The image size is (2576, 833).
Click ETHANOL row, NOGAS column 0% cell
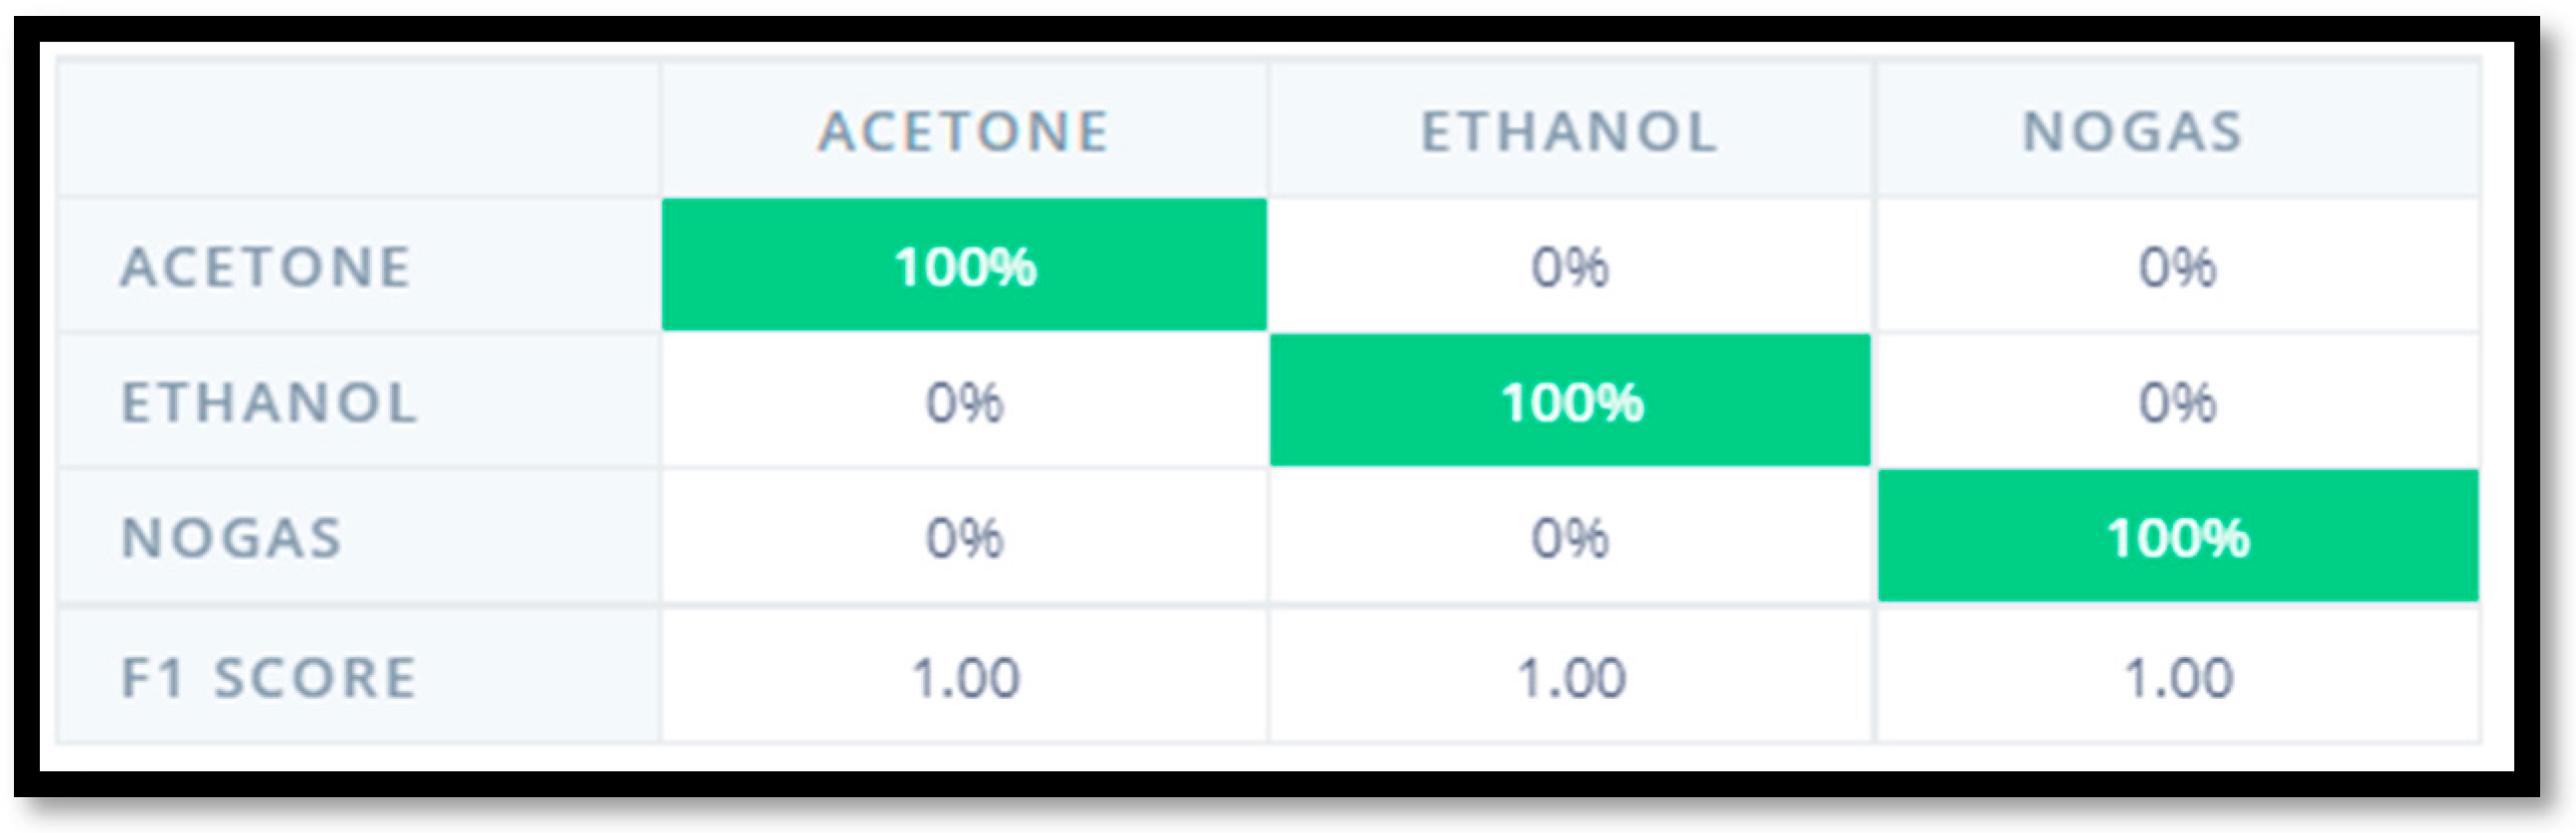[2177, 402]
